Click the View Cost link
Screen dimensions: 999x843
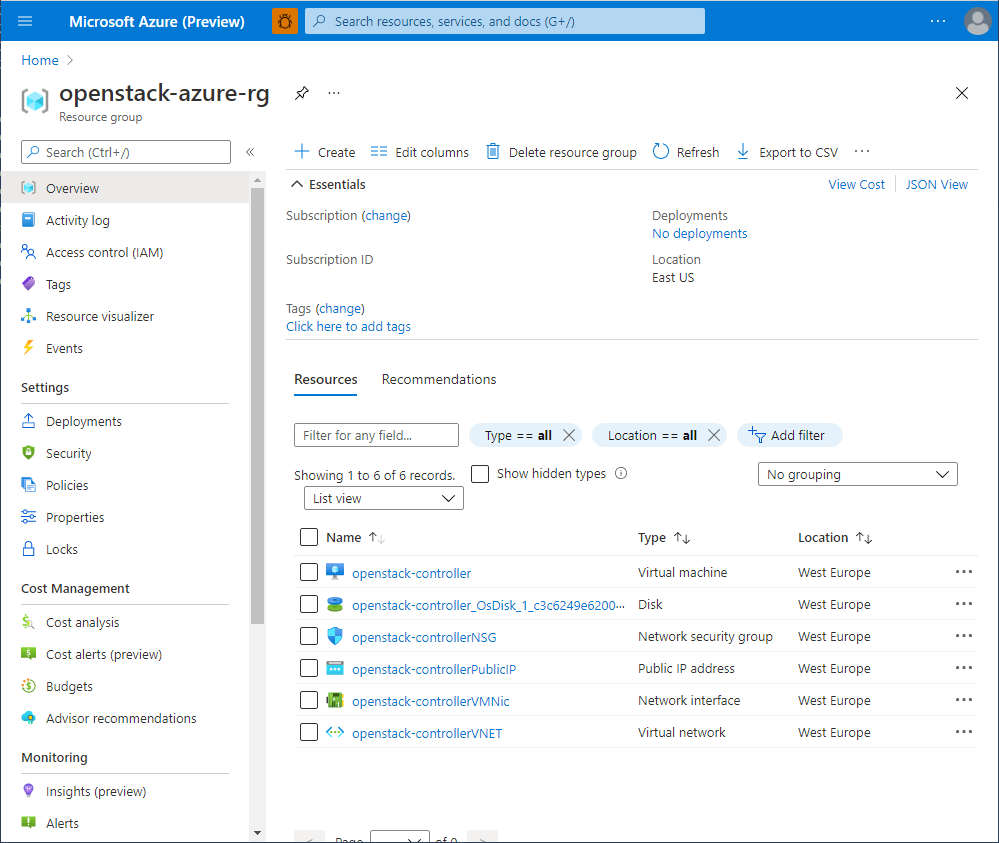point(856,184)
